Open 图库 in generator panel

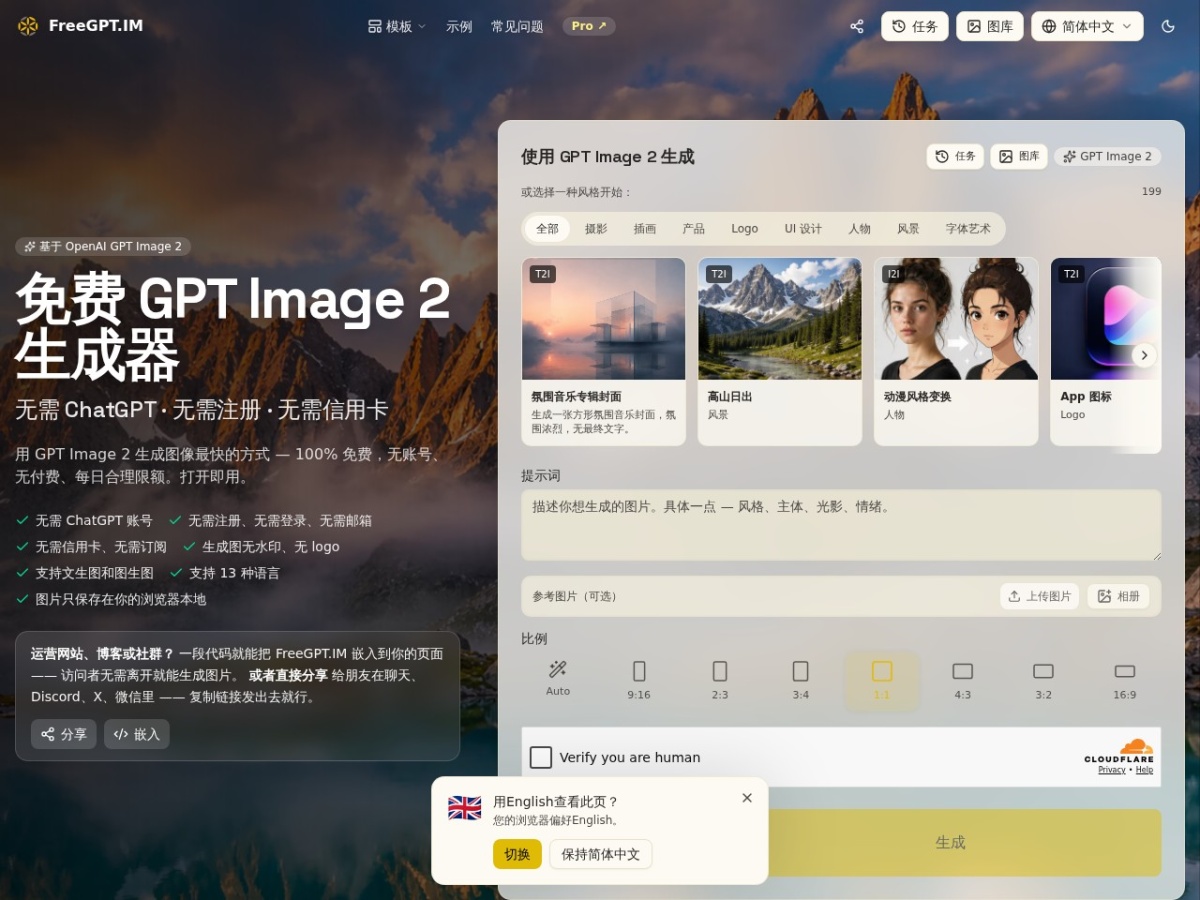coord(1019,157)
